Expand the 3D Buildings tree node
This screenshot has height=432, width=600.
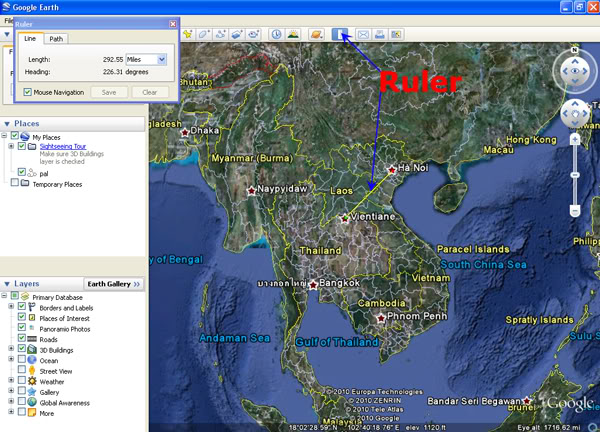pos(11,349)
